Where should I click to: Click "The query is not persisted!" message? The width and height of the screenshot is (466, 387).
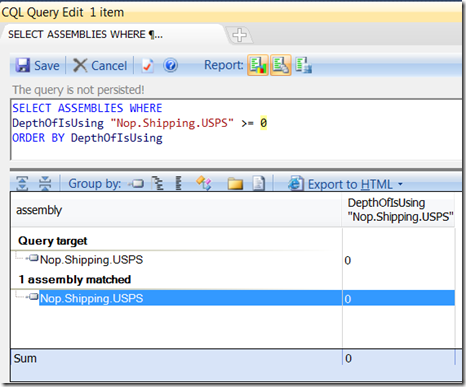(x=78, y=90)
